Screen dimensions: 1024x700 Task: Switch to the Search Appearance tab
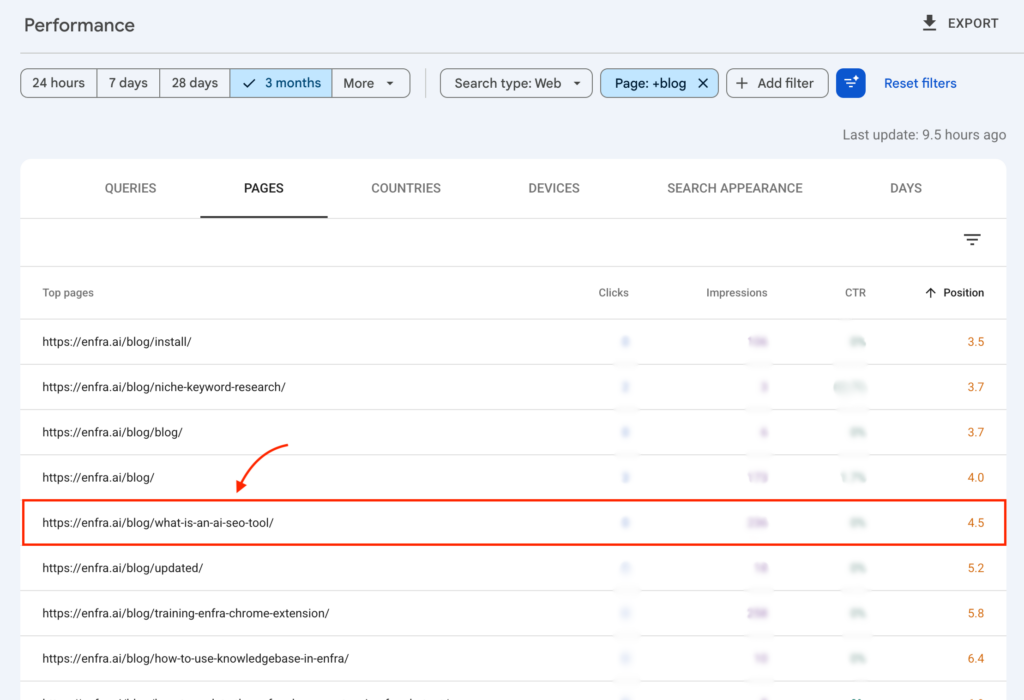735,188
